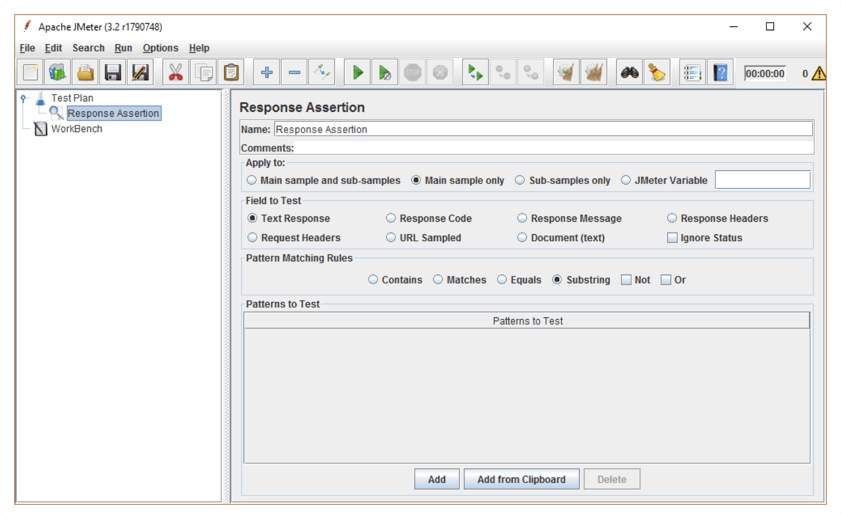Click the Remote shutdown all icon

pyautogui.click(x=530, y=72)
